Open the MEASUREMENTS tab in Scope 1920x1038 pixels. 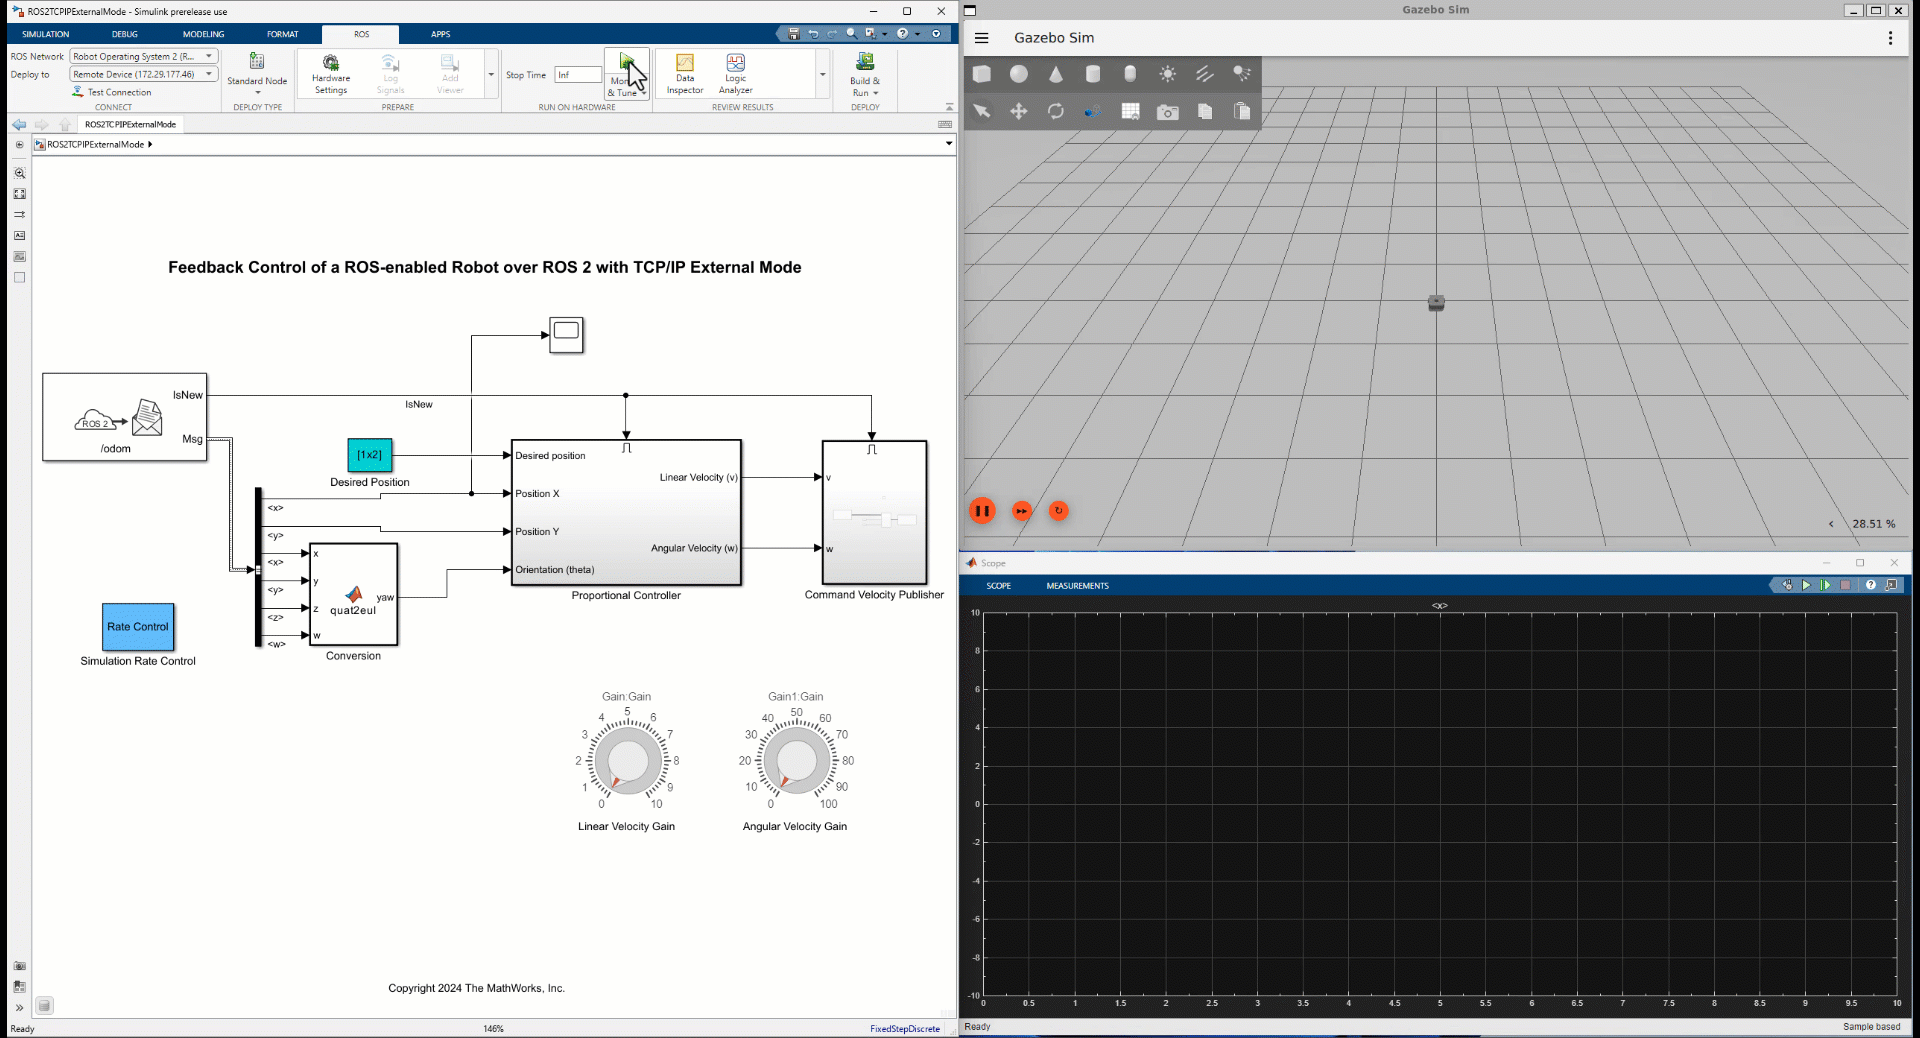(1077, 586)
